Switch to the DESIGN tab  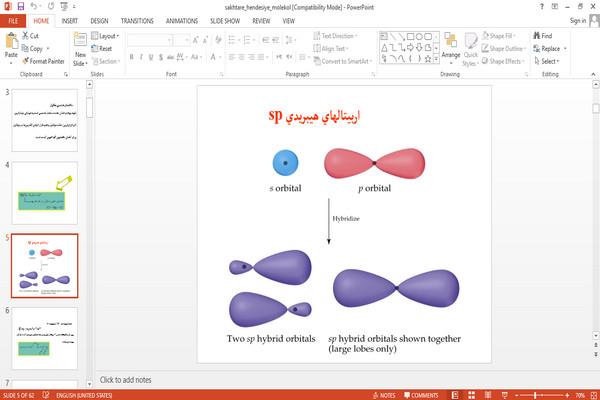coord(99,21)
